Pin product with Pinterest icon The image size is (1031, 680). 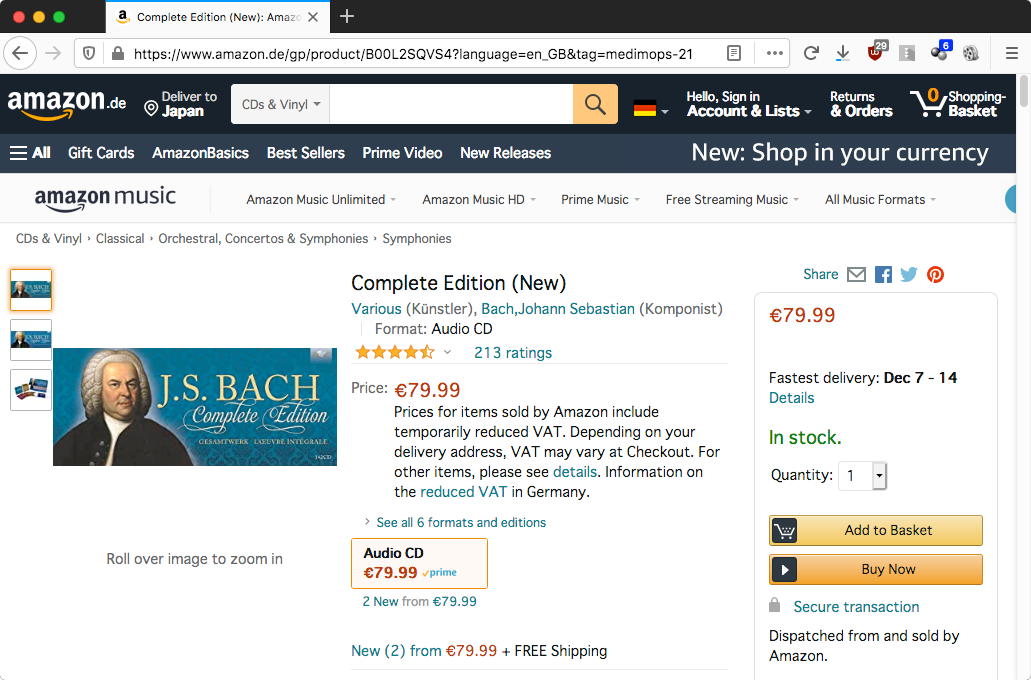coord(935,275)
